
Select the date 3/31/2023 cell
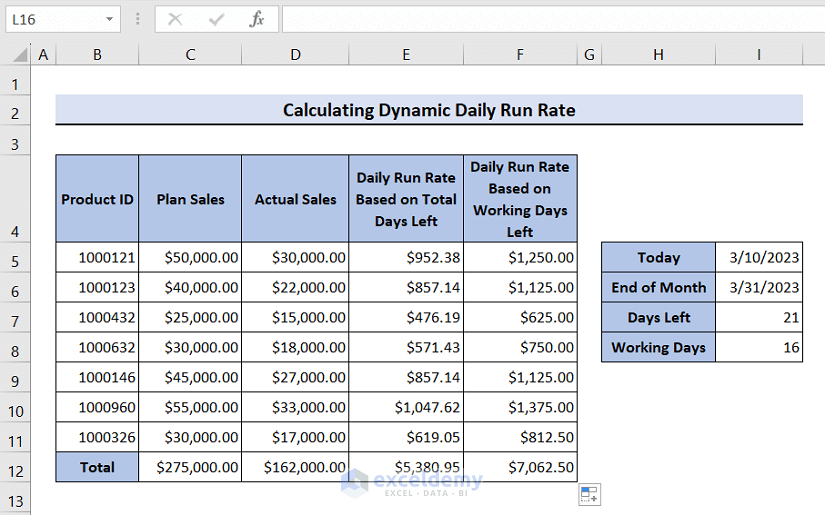coord(759,287)
